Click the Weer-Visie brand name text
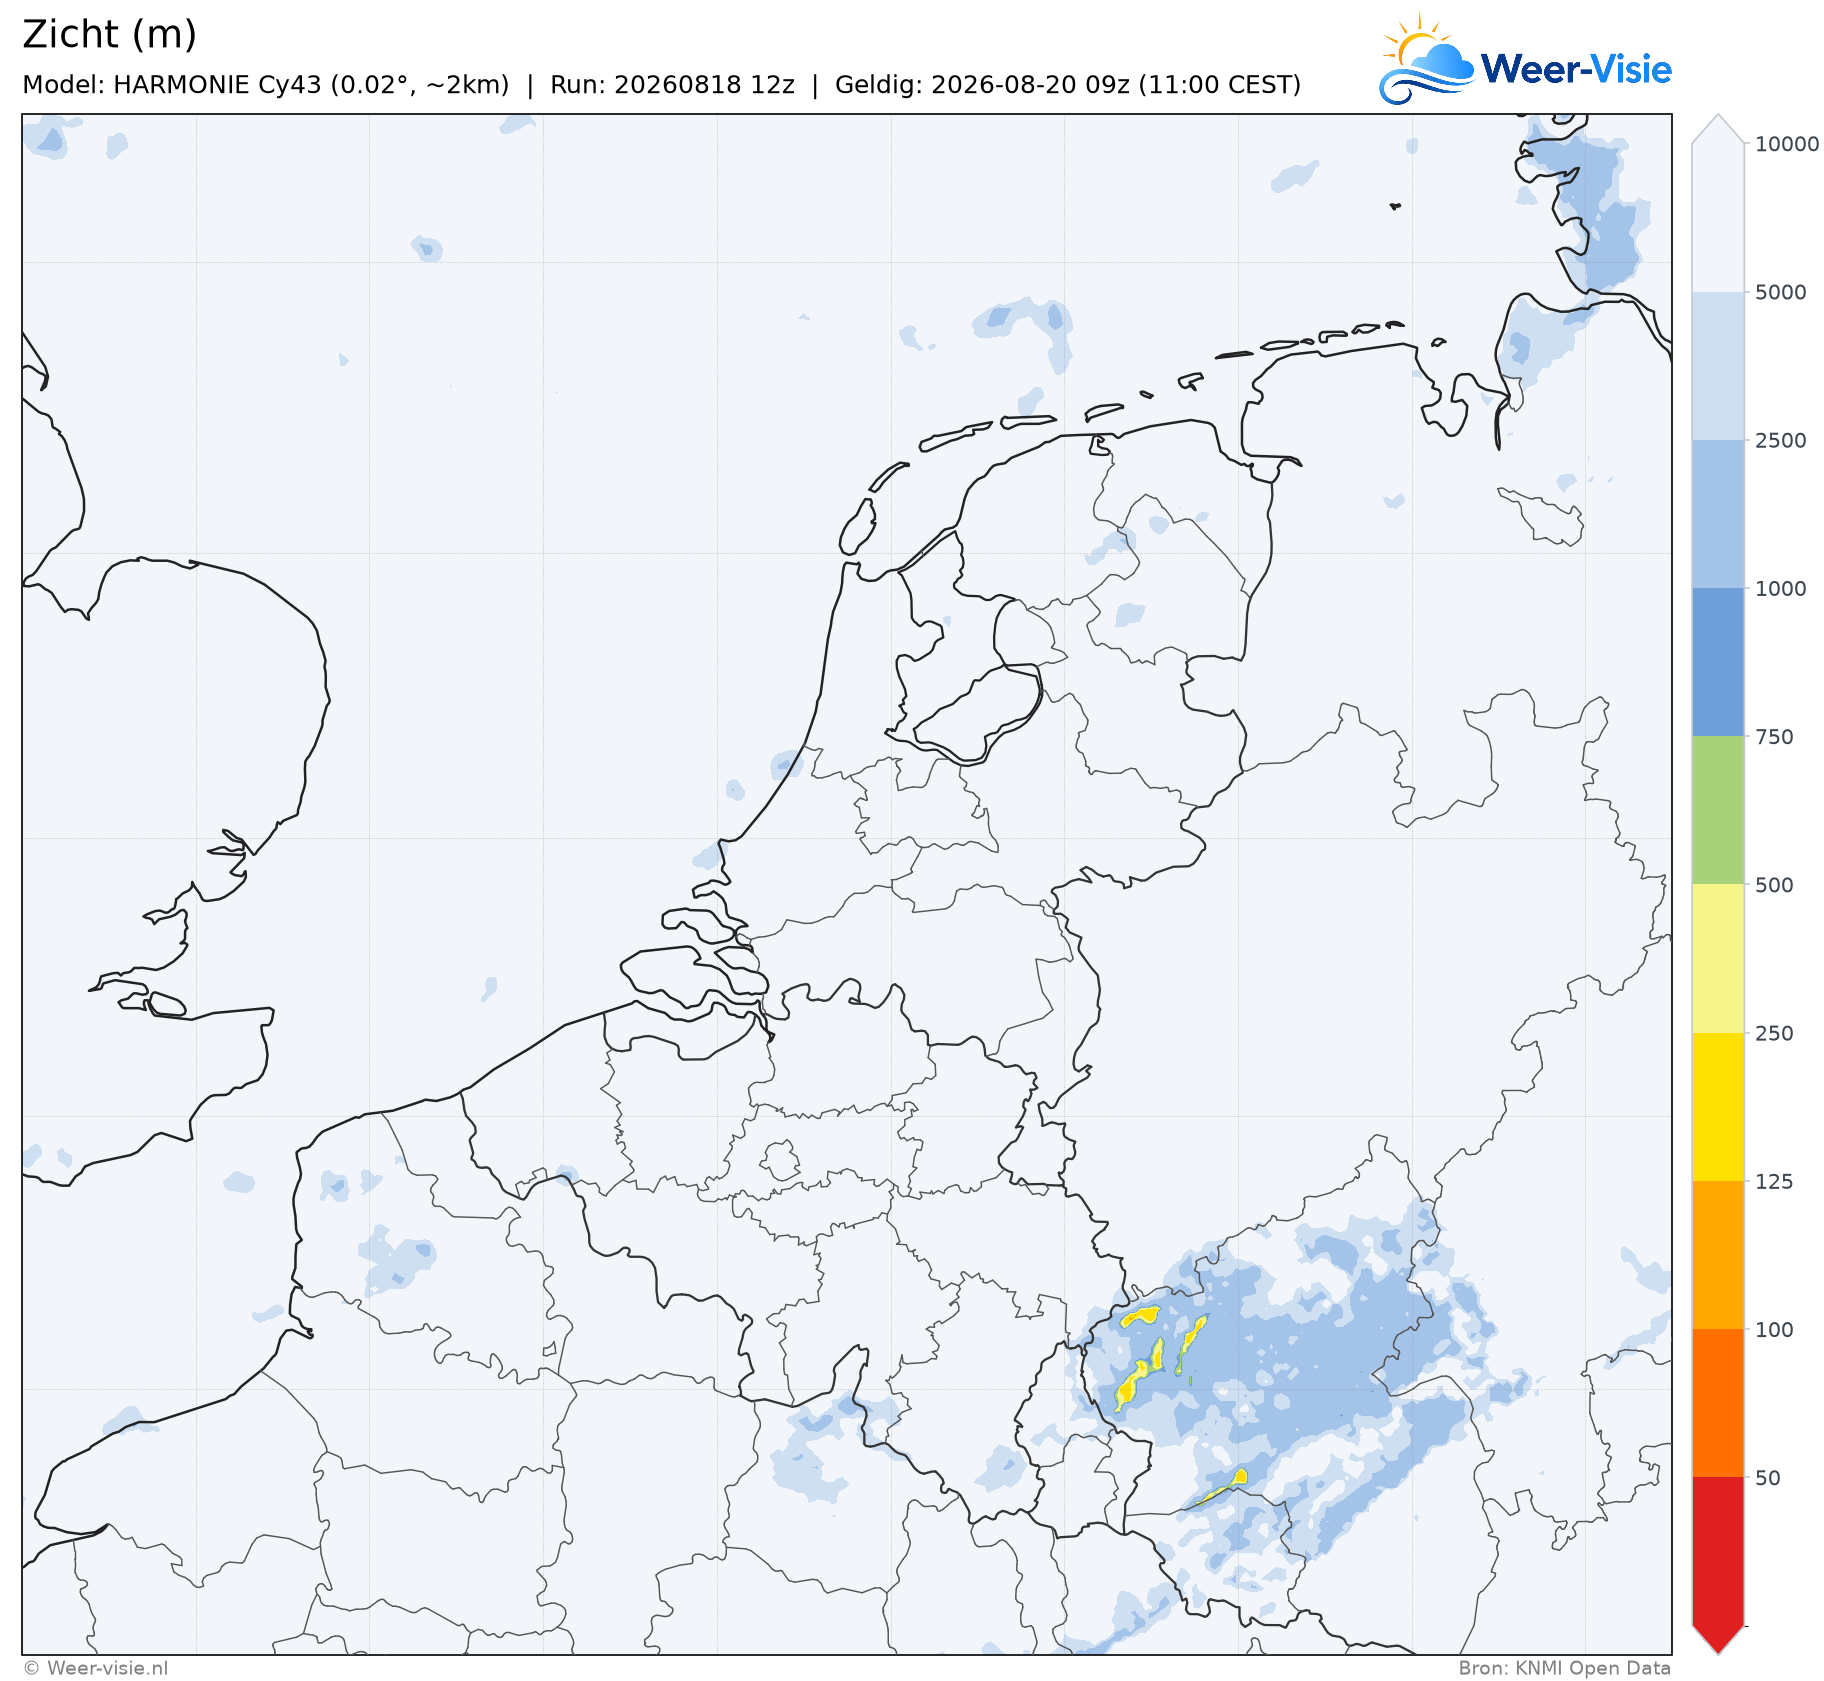Screen dimensions: 1824x1681 (1576, 69)
